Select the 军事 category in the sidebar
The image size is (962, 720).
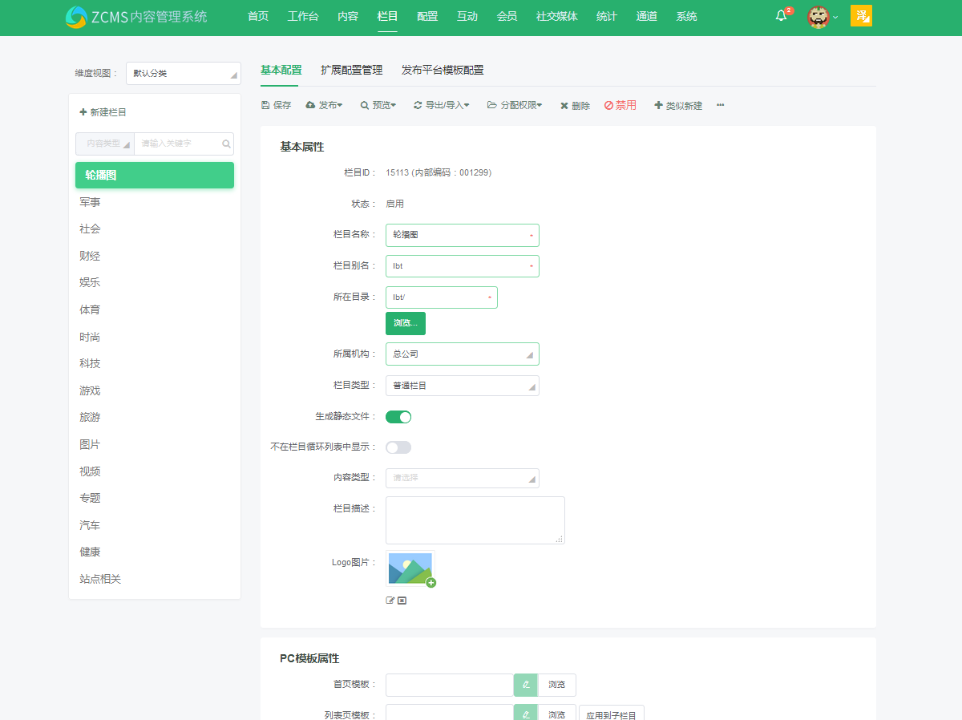90,202
